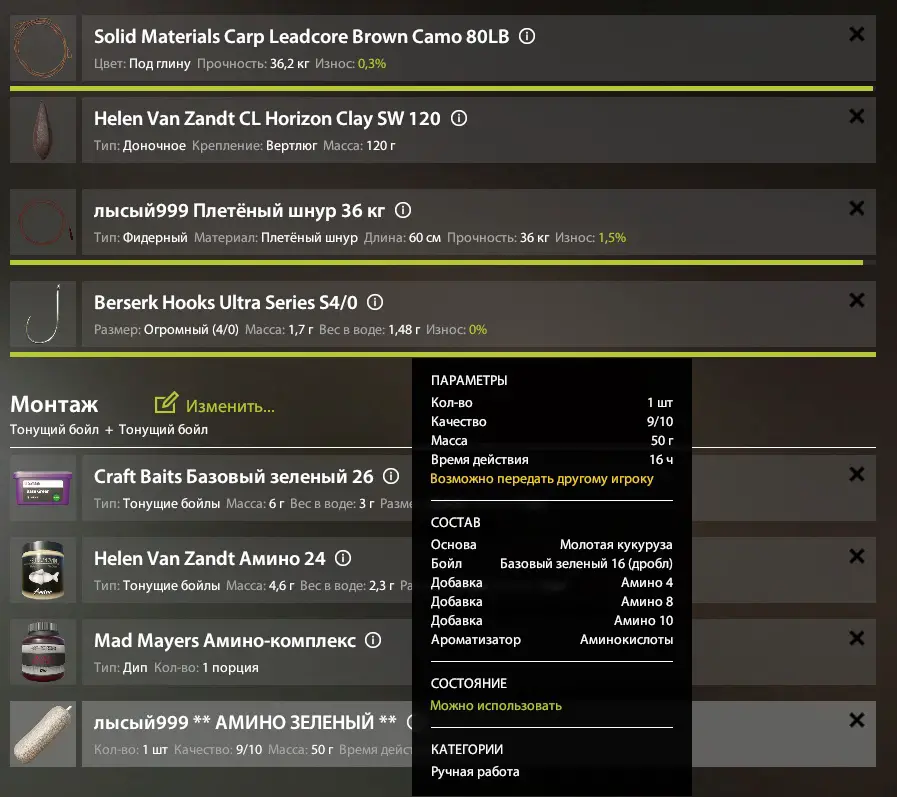The width and height of the screenshot is (897, 797).
Task: Click the Тонущий бойл + Тонущий бойл subtitle
Action: [x=109, y=430]
